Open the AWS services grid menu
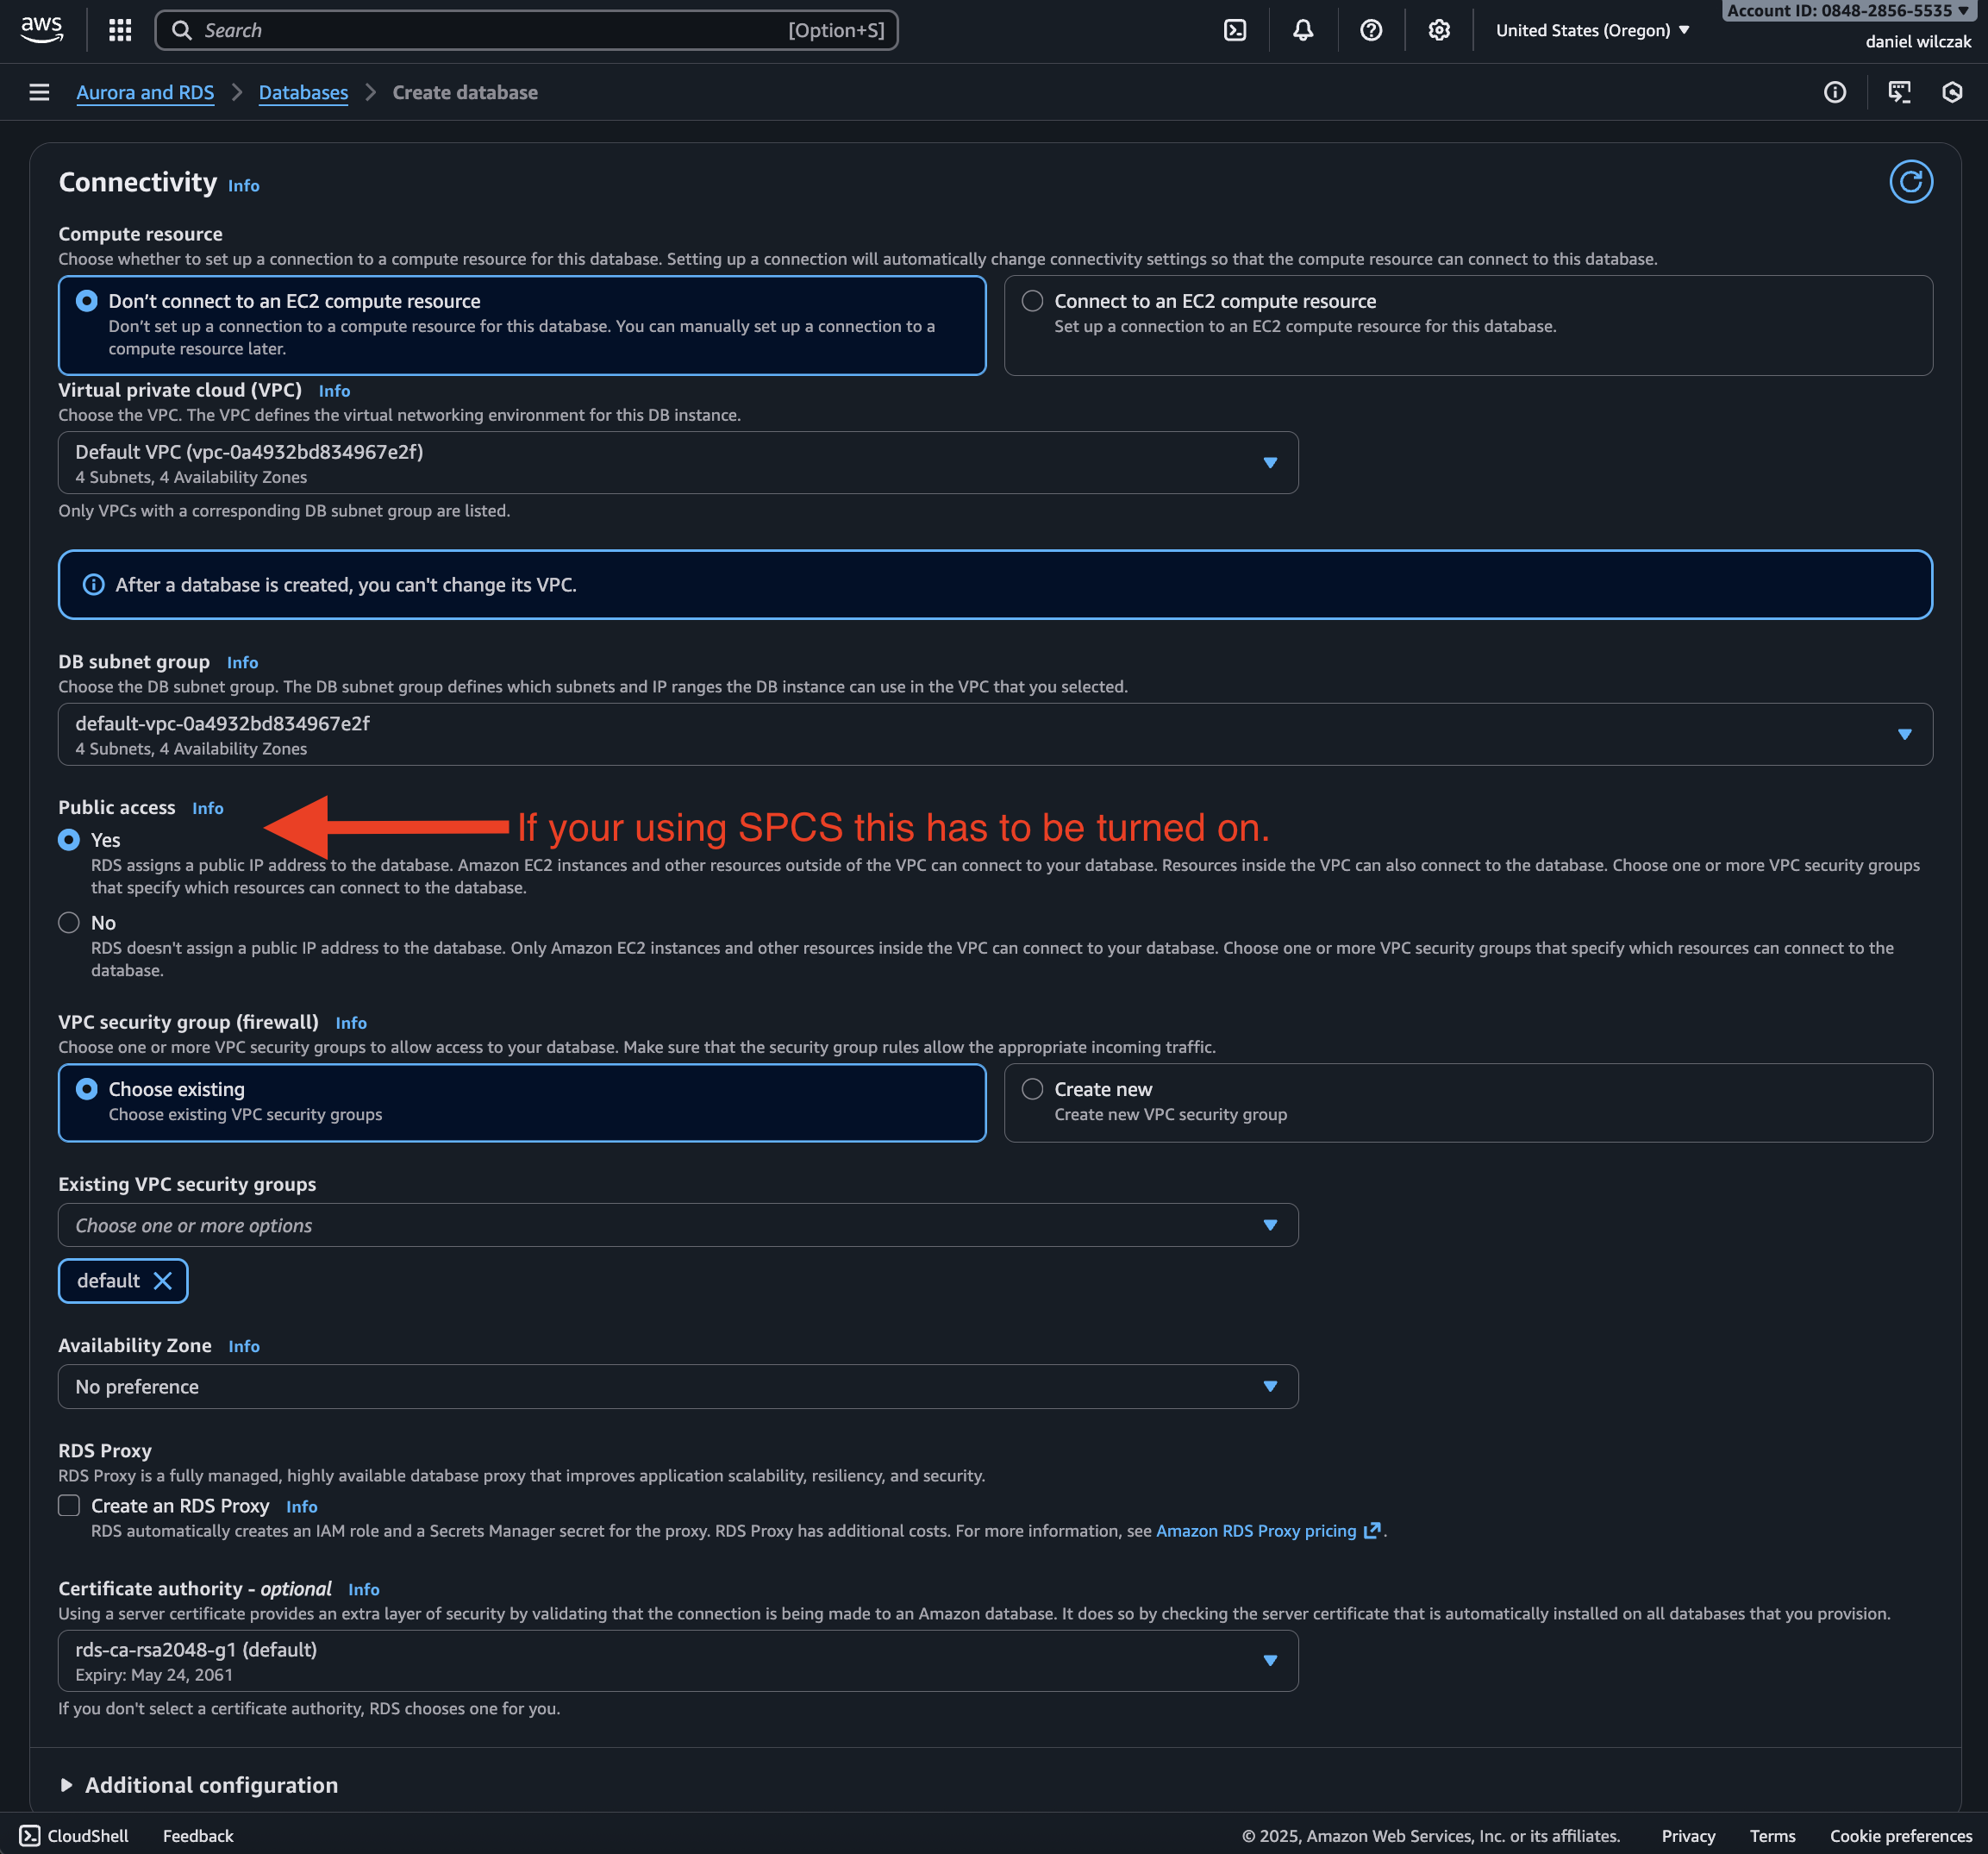 click(x=120, y=30)
